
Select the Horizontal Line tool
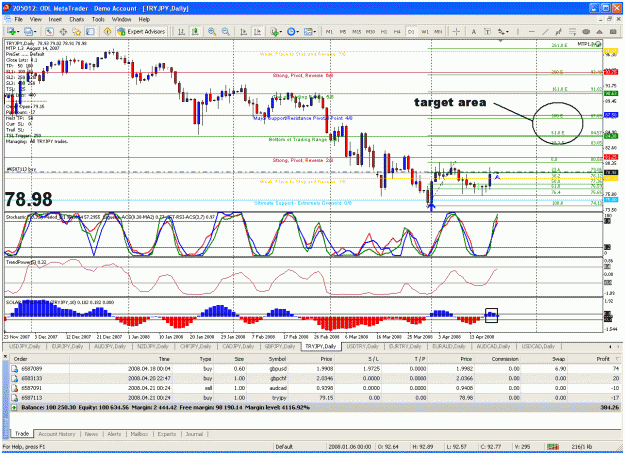coord(531,32)
